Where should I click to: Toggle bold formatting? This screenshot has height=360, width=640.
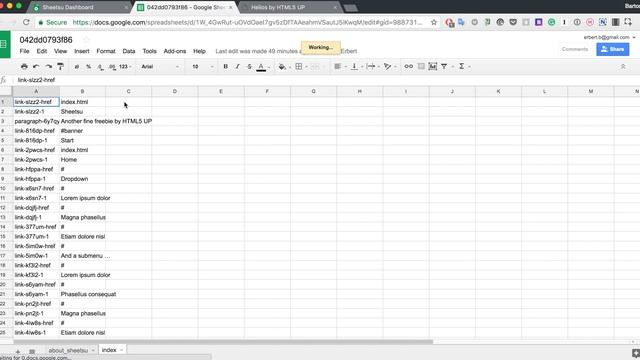225,67
